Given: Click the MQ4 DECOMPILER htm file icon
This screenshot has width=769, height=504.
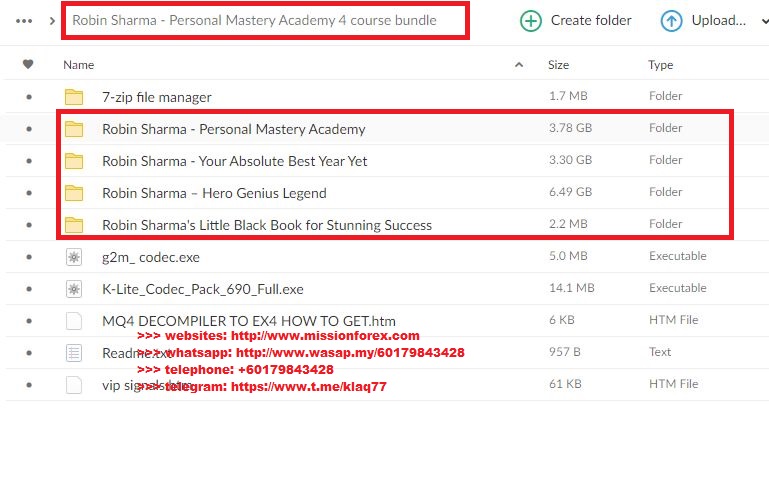Looking at the screenshot, I should click(x=74, y=321).
